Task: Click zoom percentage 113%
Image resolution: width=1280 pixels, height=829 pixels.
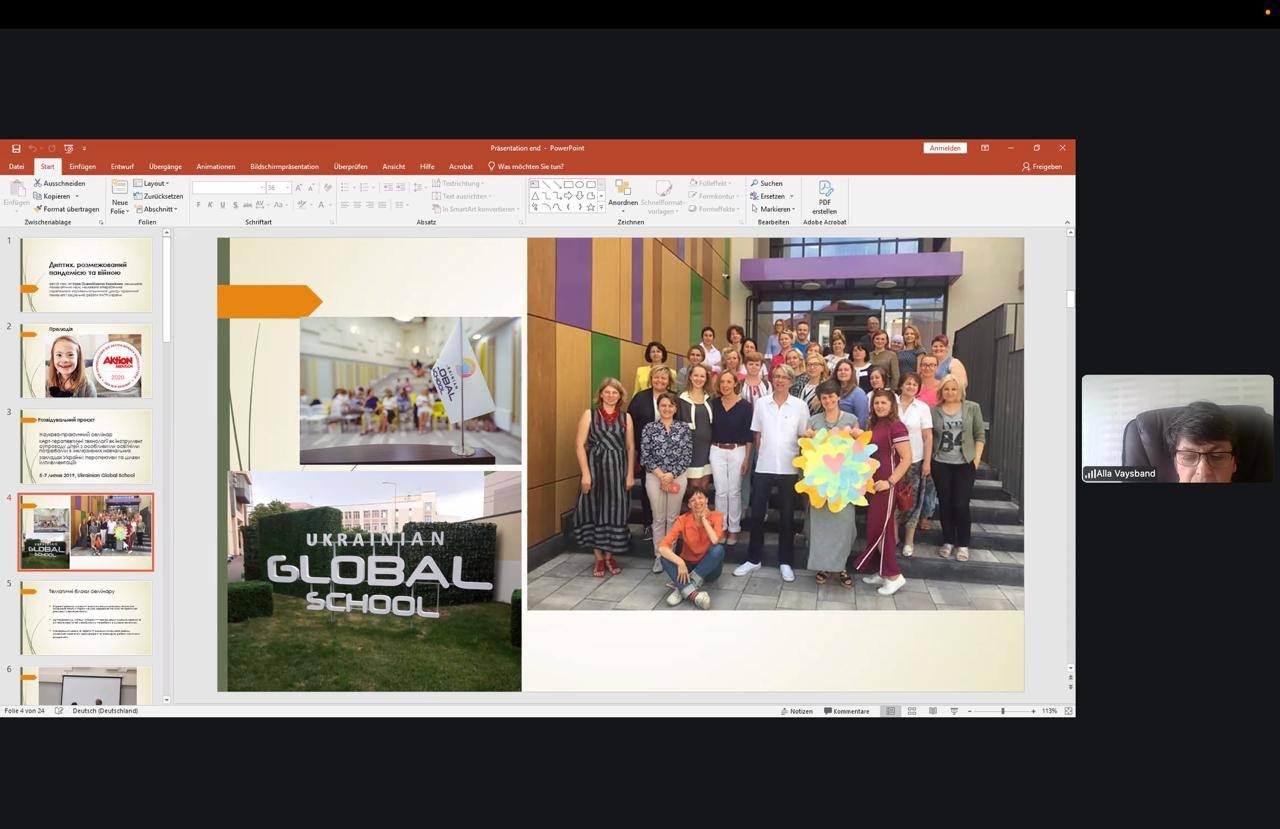Action: pos(1049,711)
